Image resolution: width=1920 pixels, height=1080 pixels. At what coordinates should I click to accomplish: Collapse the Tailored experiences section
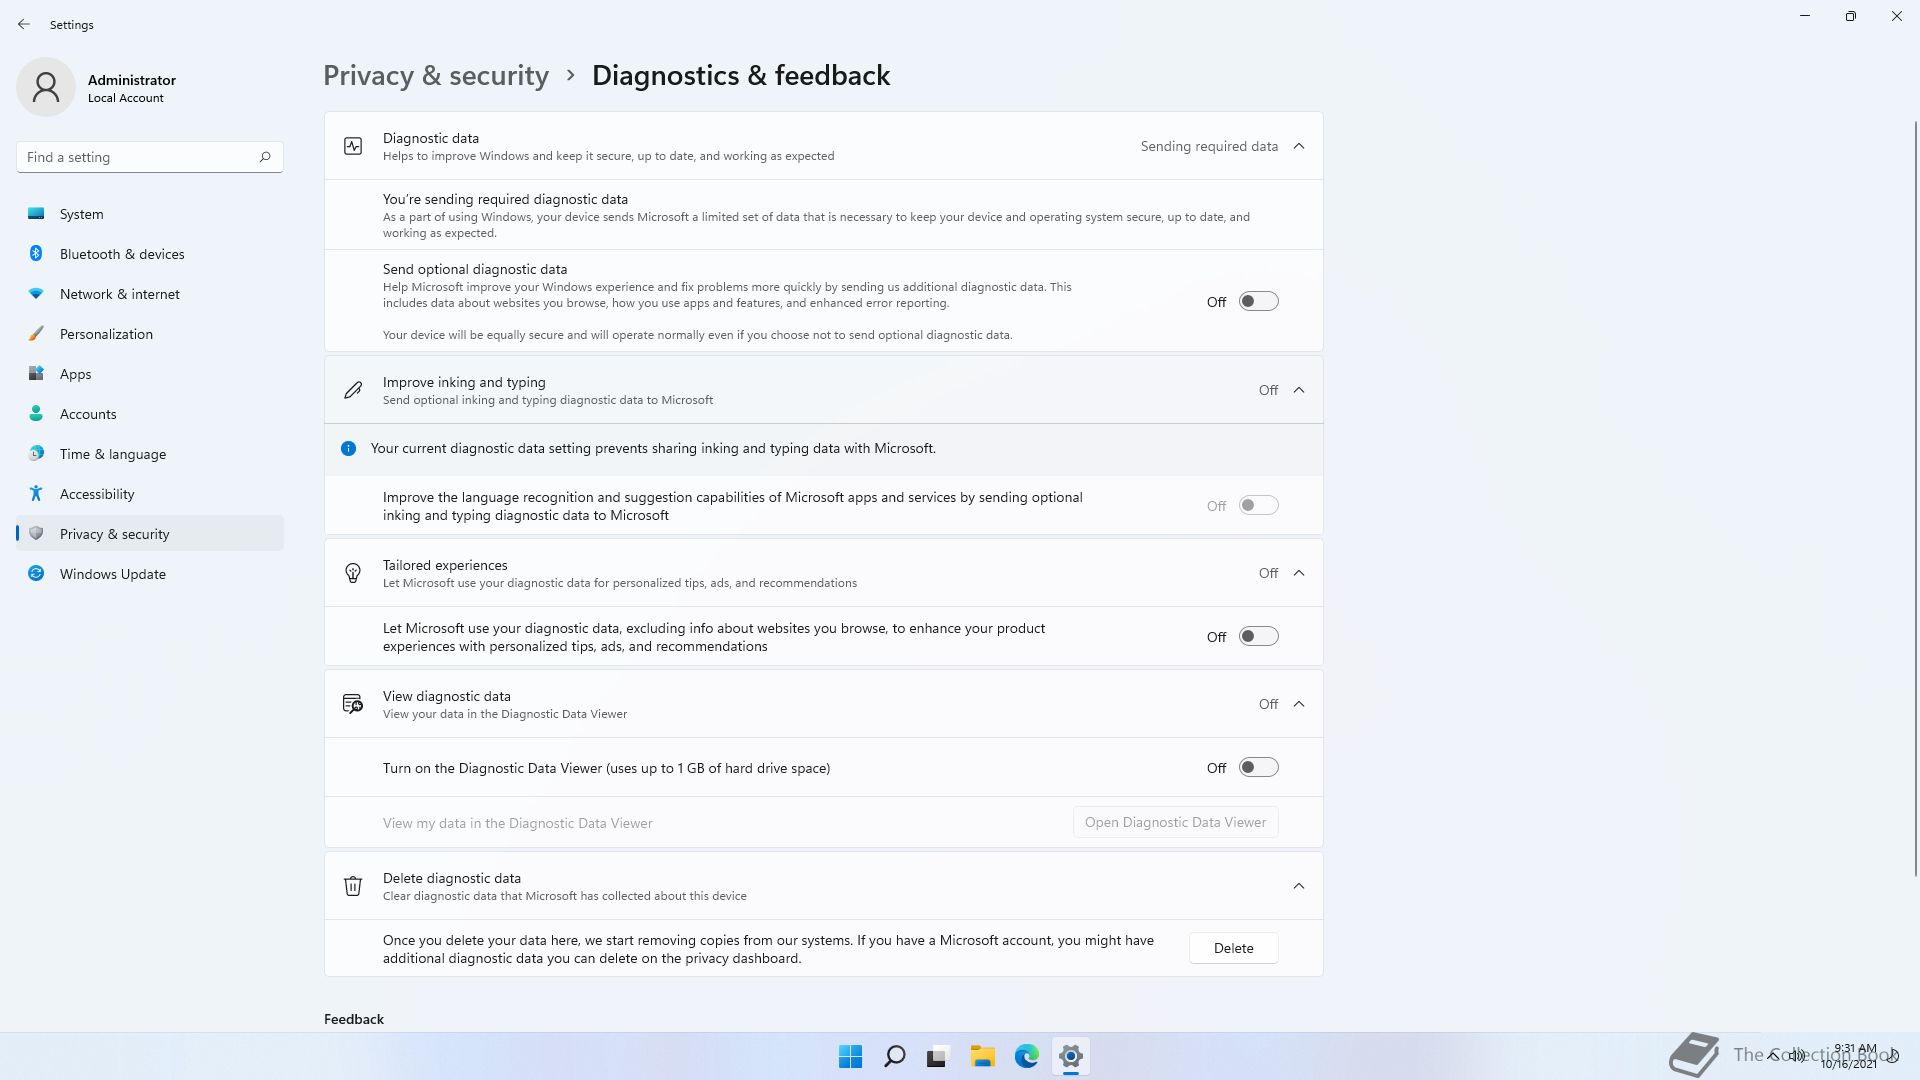pyautogui.click(x=1299, y=573)
